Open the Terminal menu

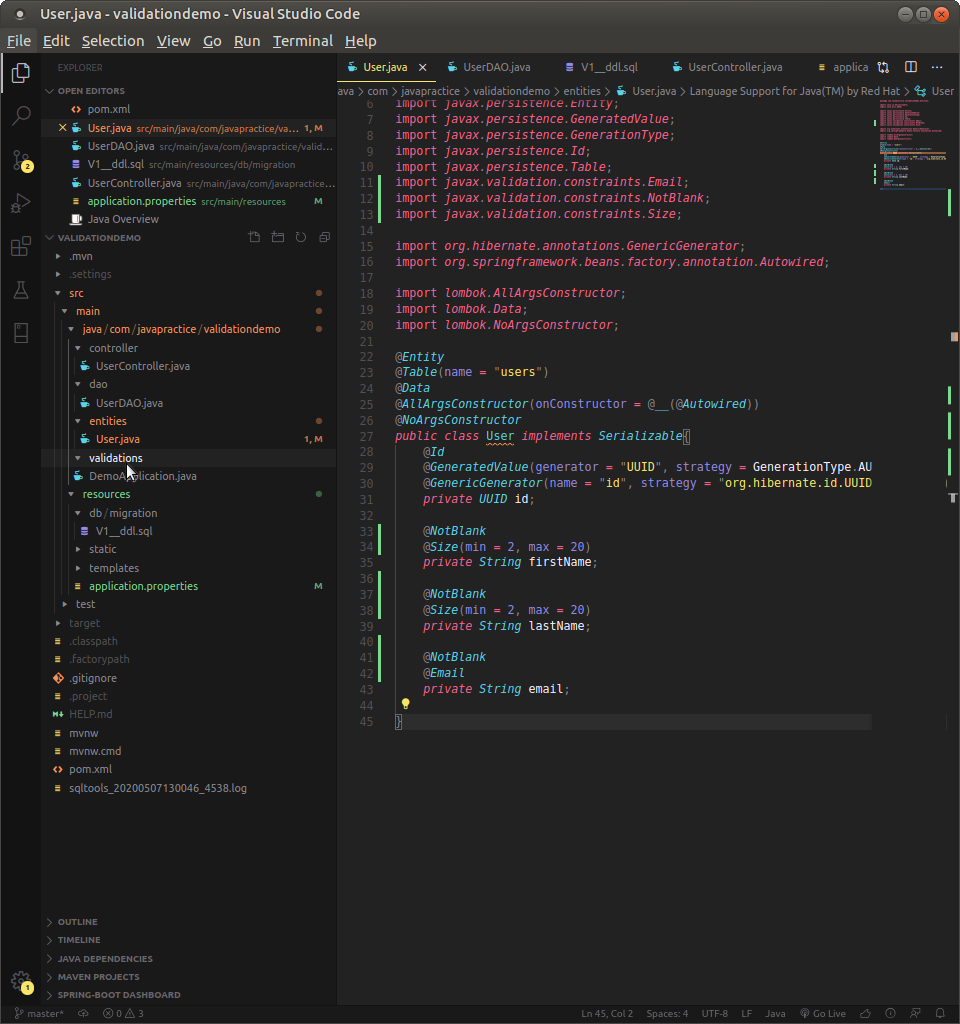302,41
